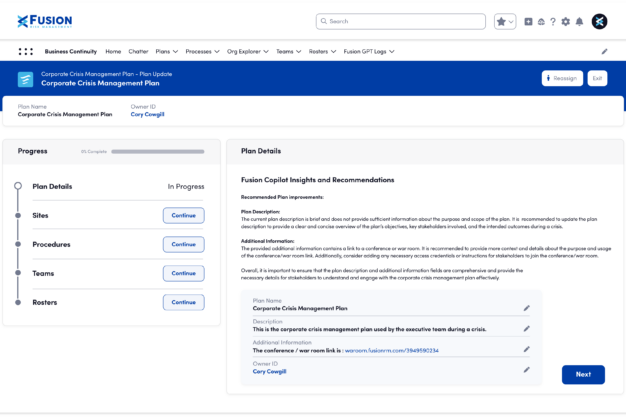
Task: Open the user profile avatar
Action: tap(599, 22)
